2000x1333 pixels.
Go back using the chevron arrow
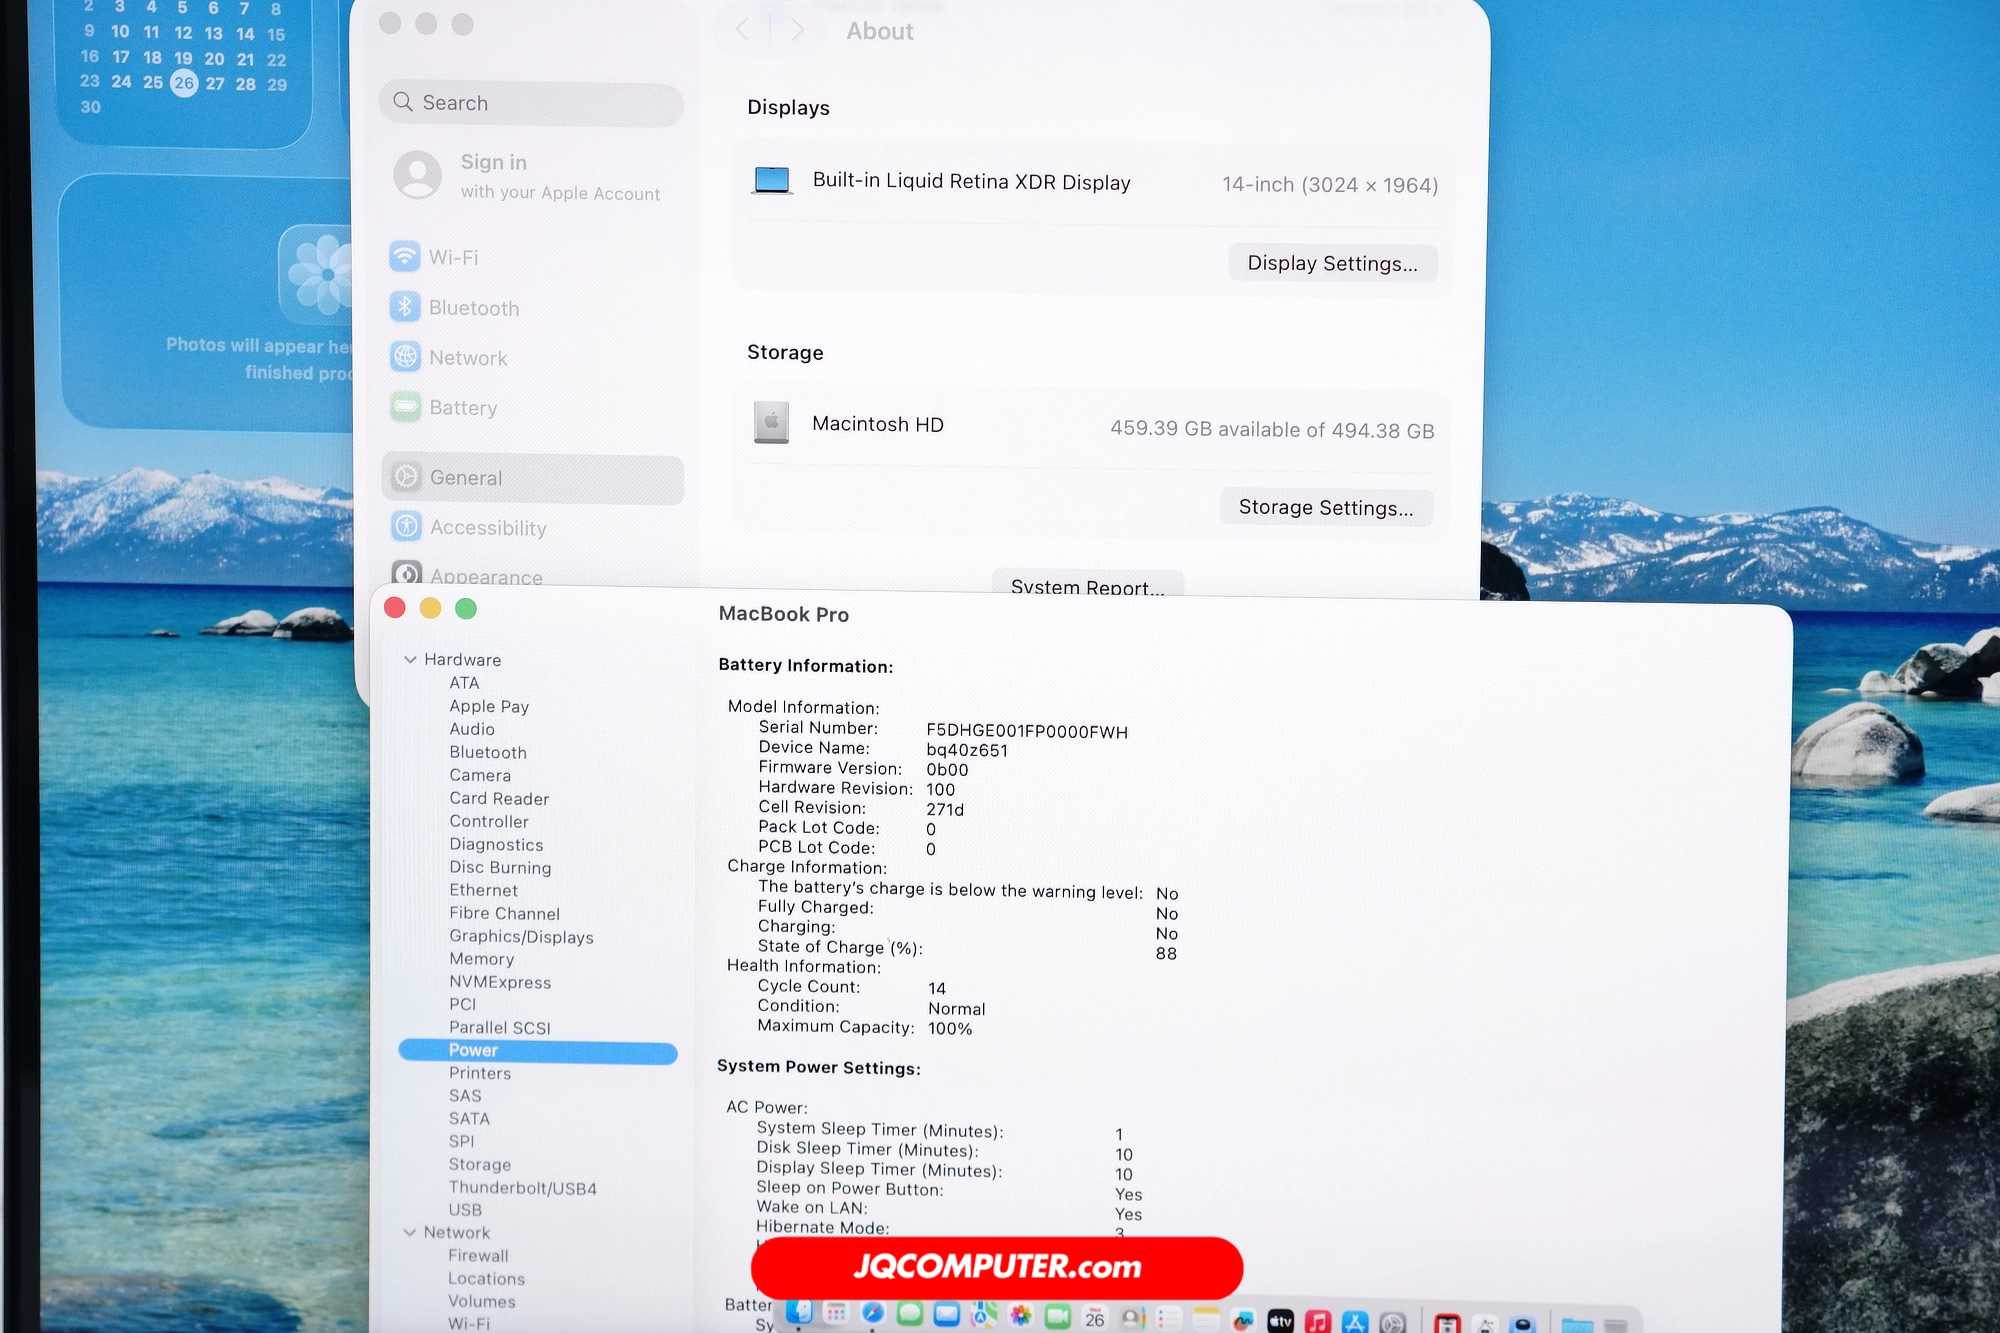742,30
